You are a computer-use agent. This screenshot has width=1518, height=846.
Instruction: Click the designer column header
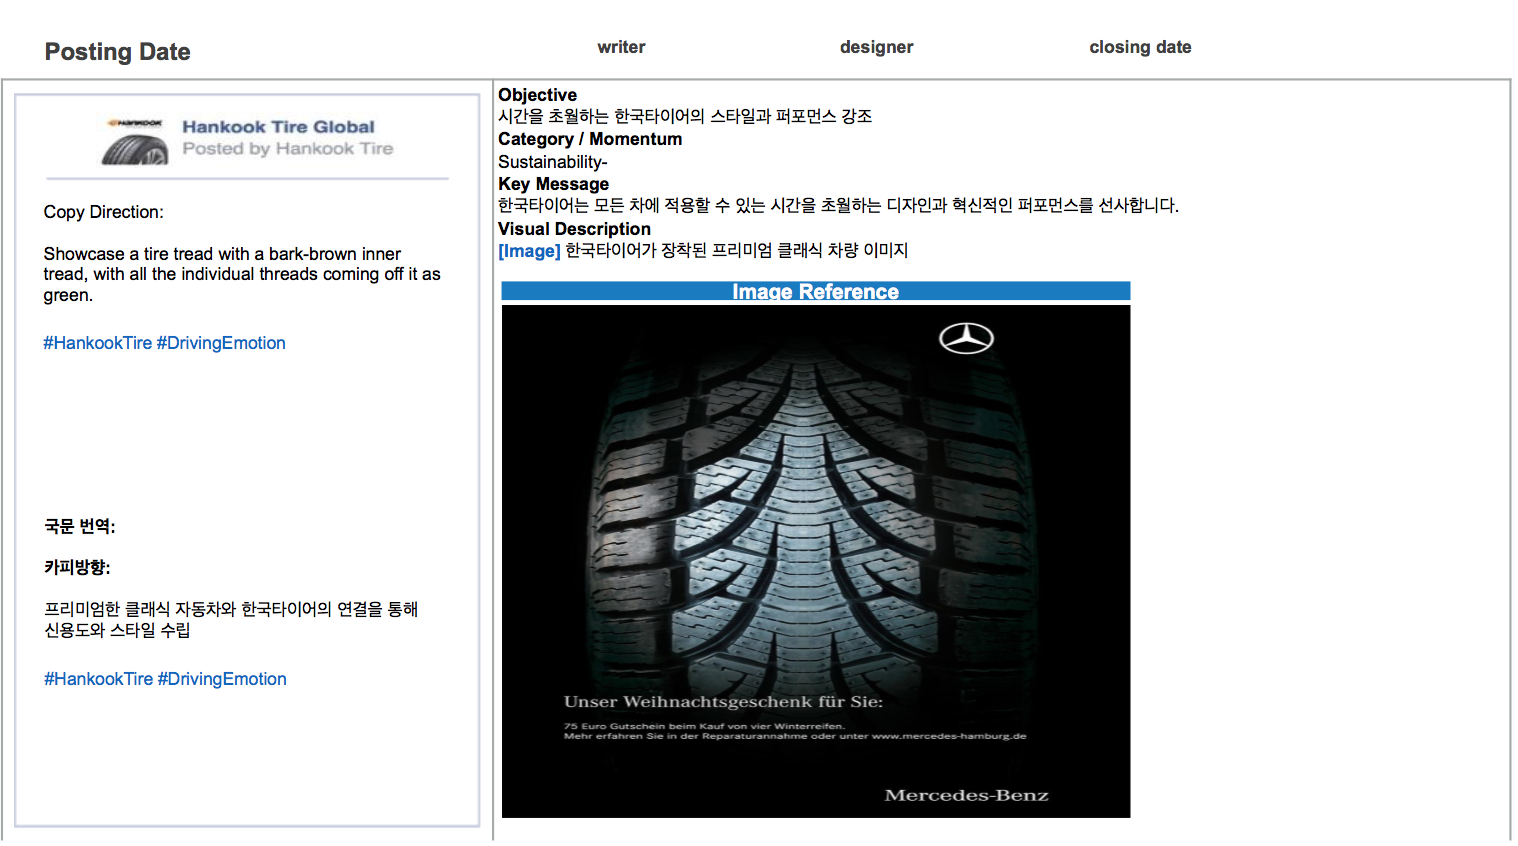click(x=876, y=47)
